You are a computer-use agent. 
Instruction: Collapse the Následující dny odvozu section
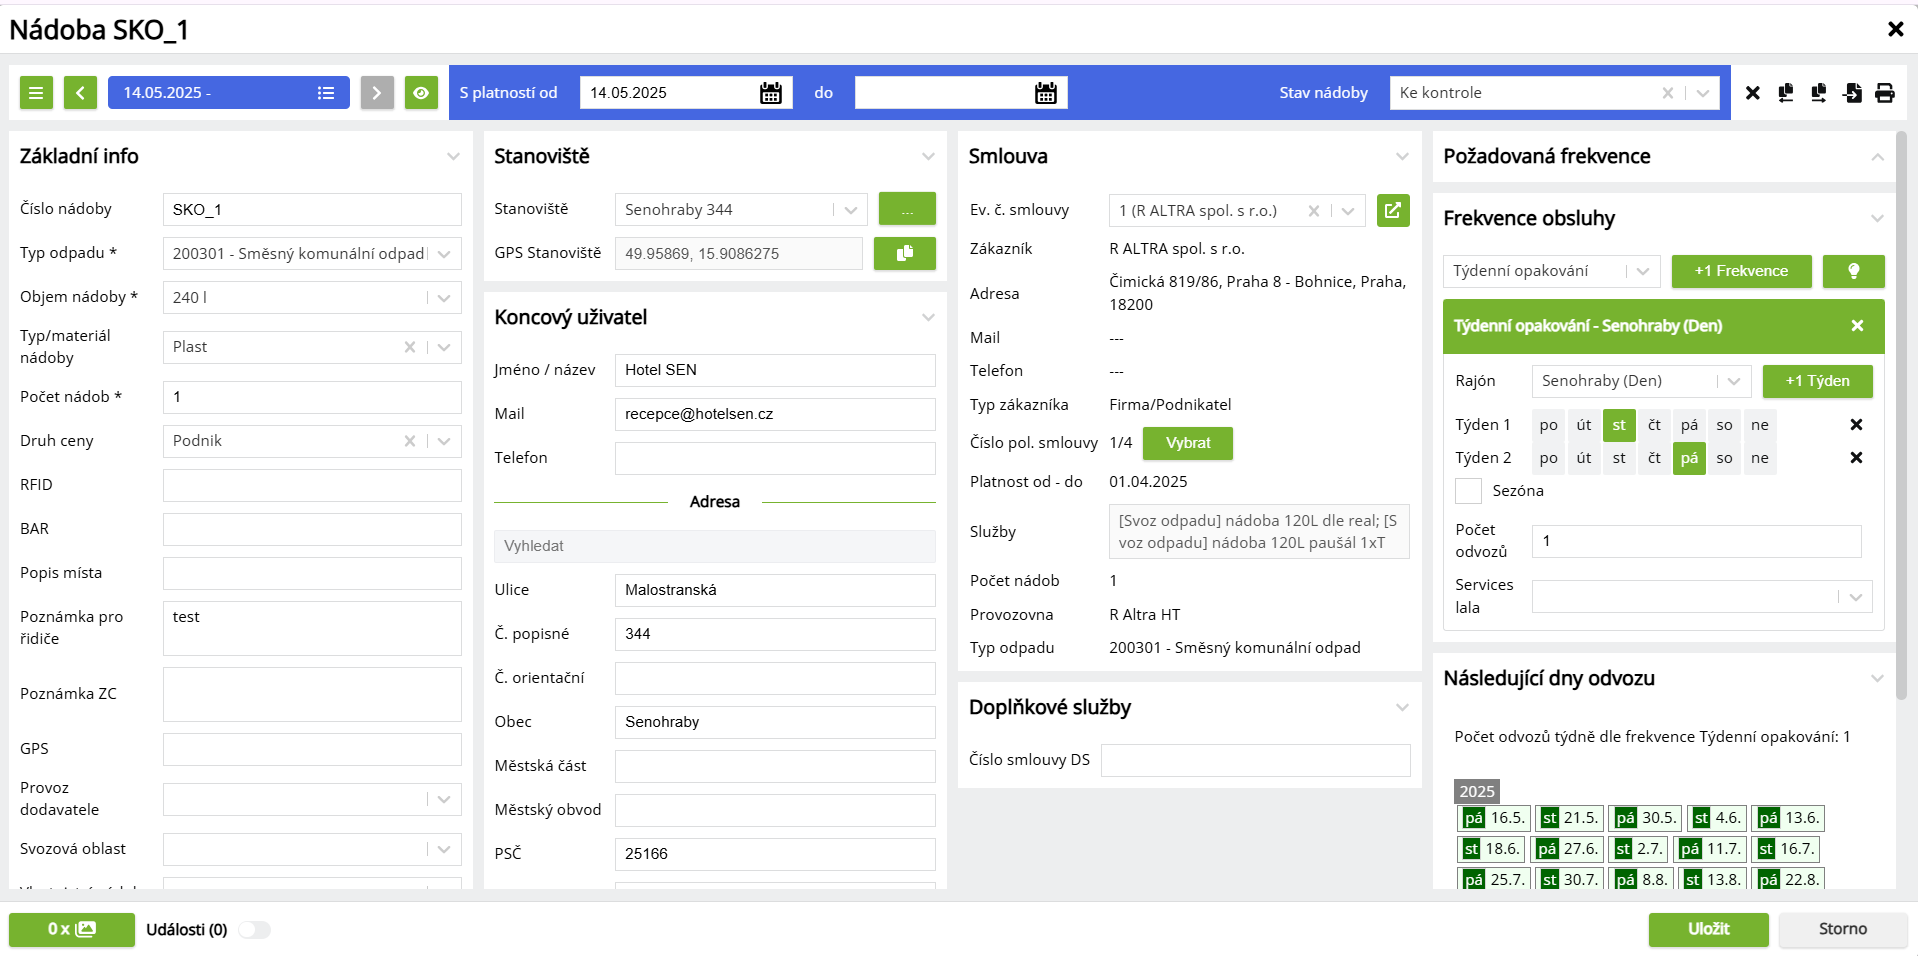[x=1877, y=678]
